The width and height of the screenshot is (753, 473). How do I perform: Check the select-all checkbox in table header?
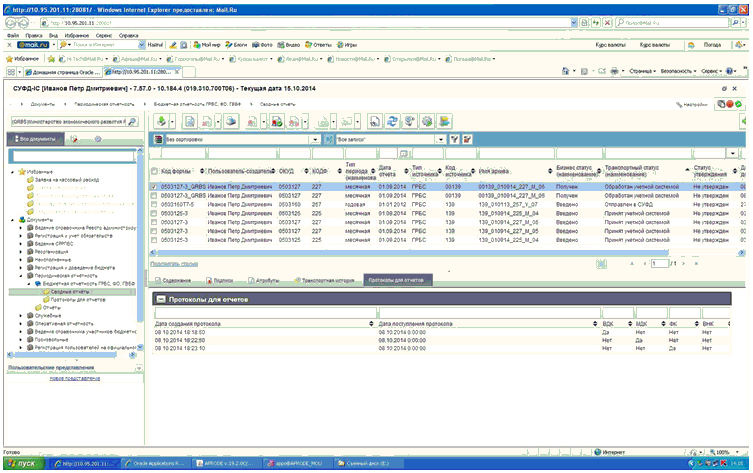[154, 169]
